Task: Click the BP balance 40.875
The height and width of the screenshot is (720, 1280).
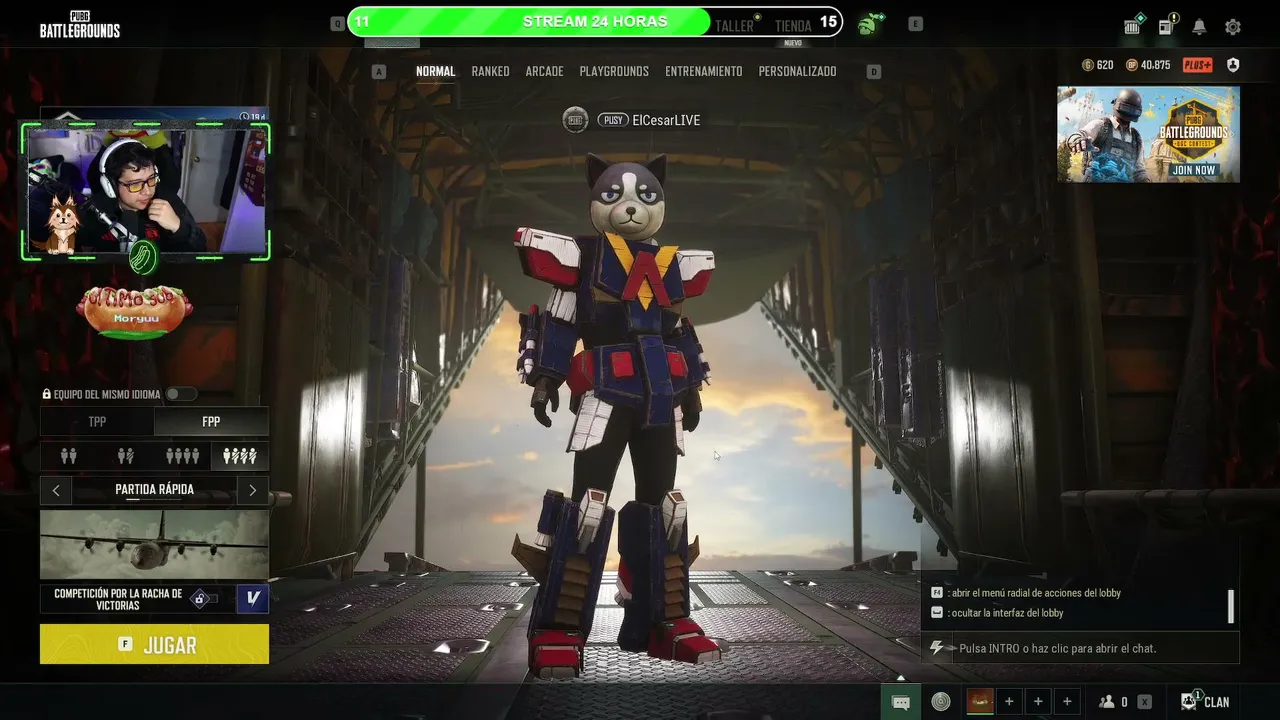Action: point(1148,65)
